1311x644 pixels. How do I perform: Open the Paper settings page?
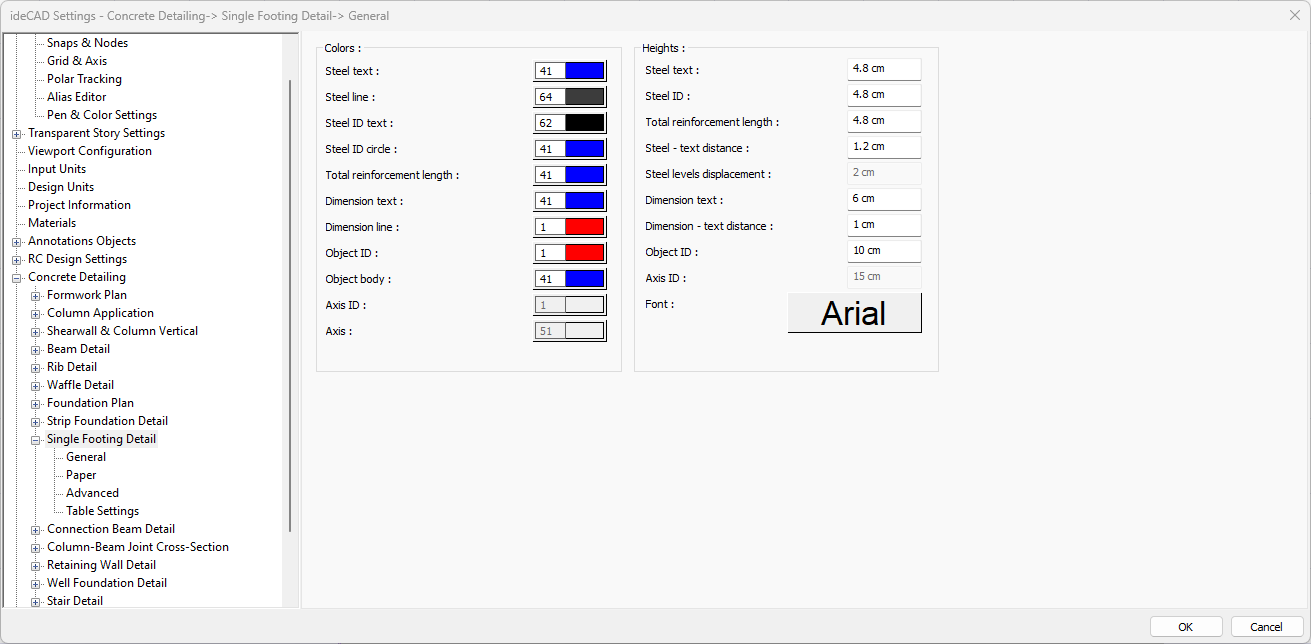click(x=81, y=475)
